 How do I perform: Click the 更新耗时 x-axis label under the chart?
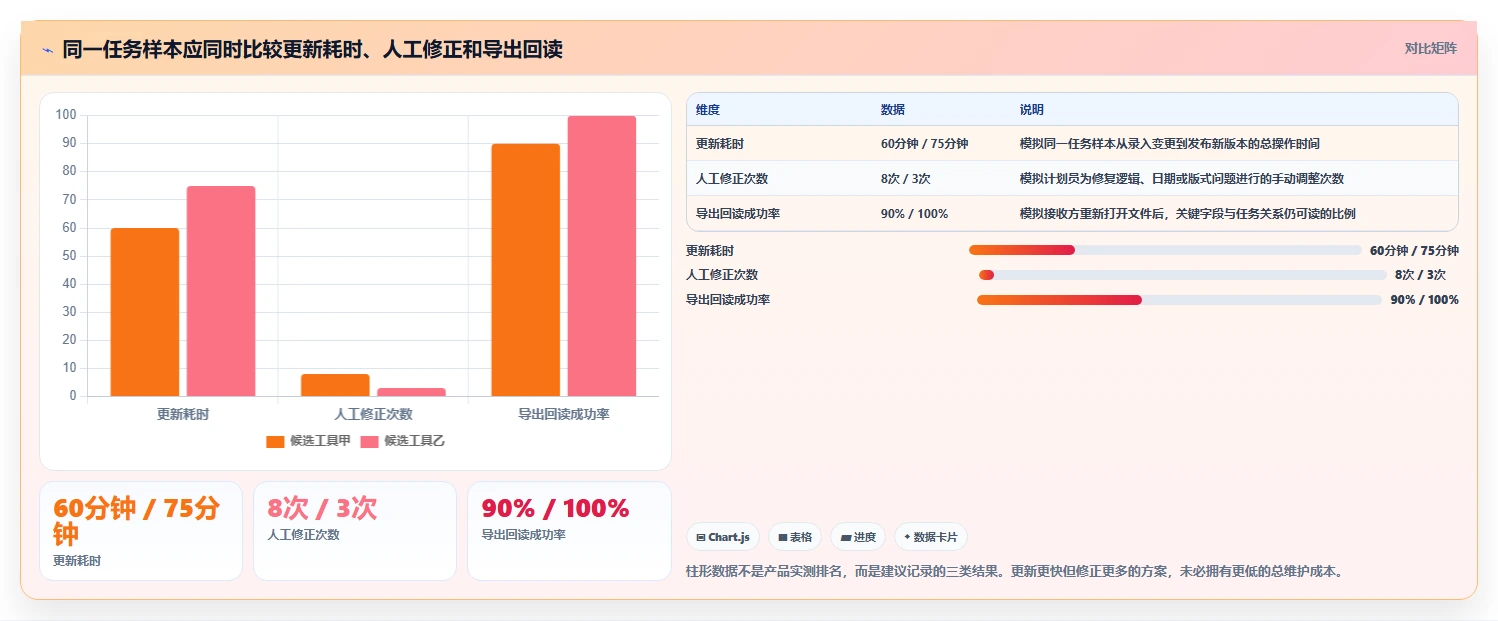tap(183, 414)
